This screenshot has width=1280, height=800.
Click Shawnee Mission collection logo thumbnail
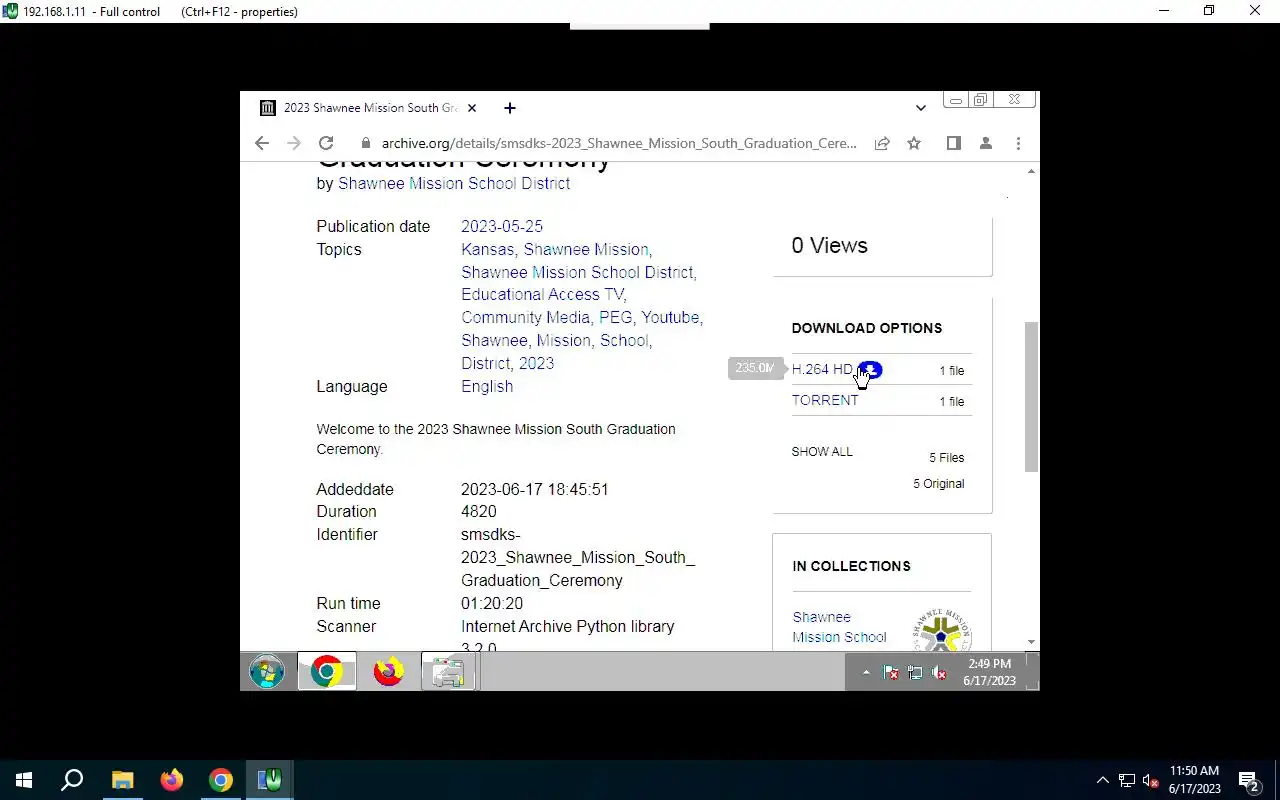click(x=941, y=629)
